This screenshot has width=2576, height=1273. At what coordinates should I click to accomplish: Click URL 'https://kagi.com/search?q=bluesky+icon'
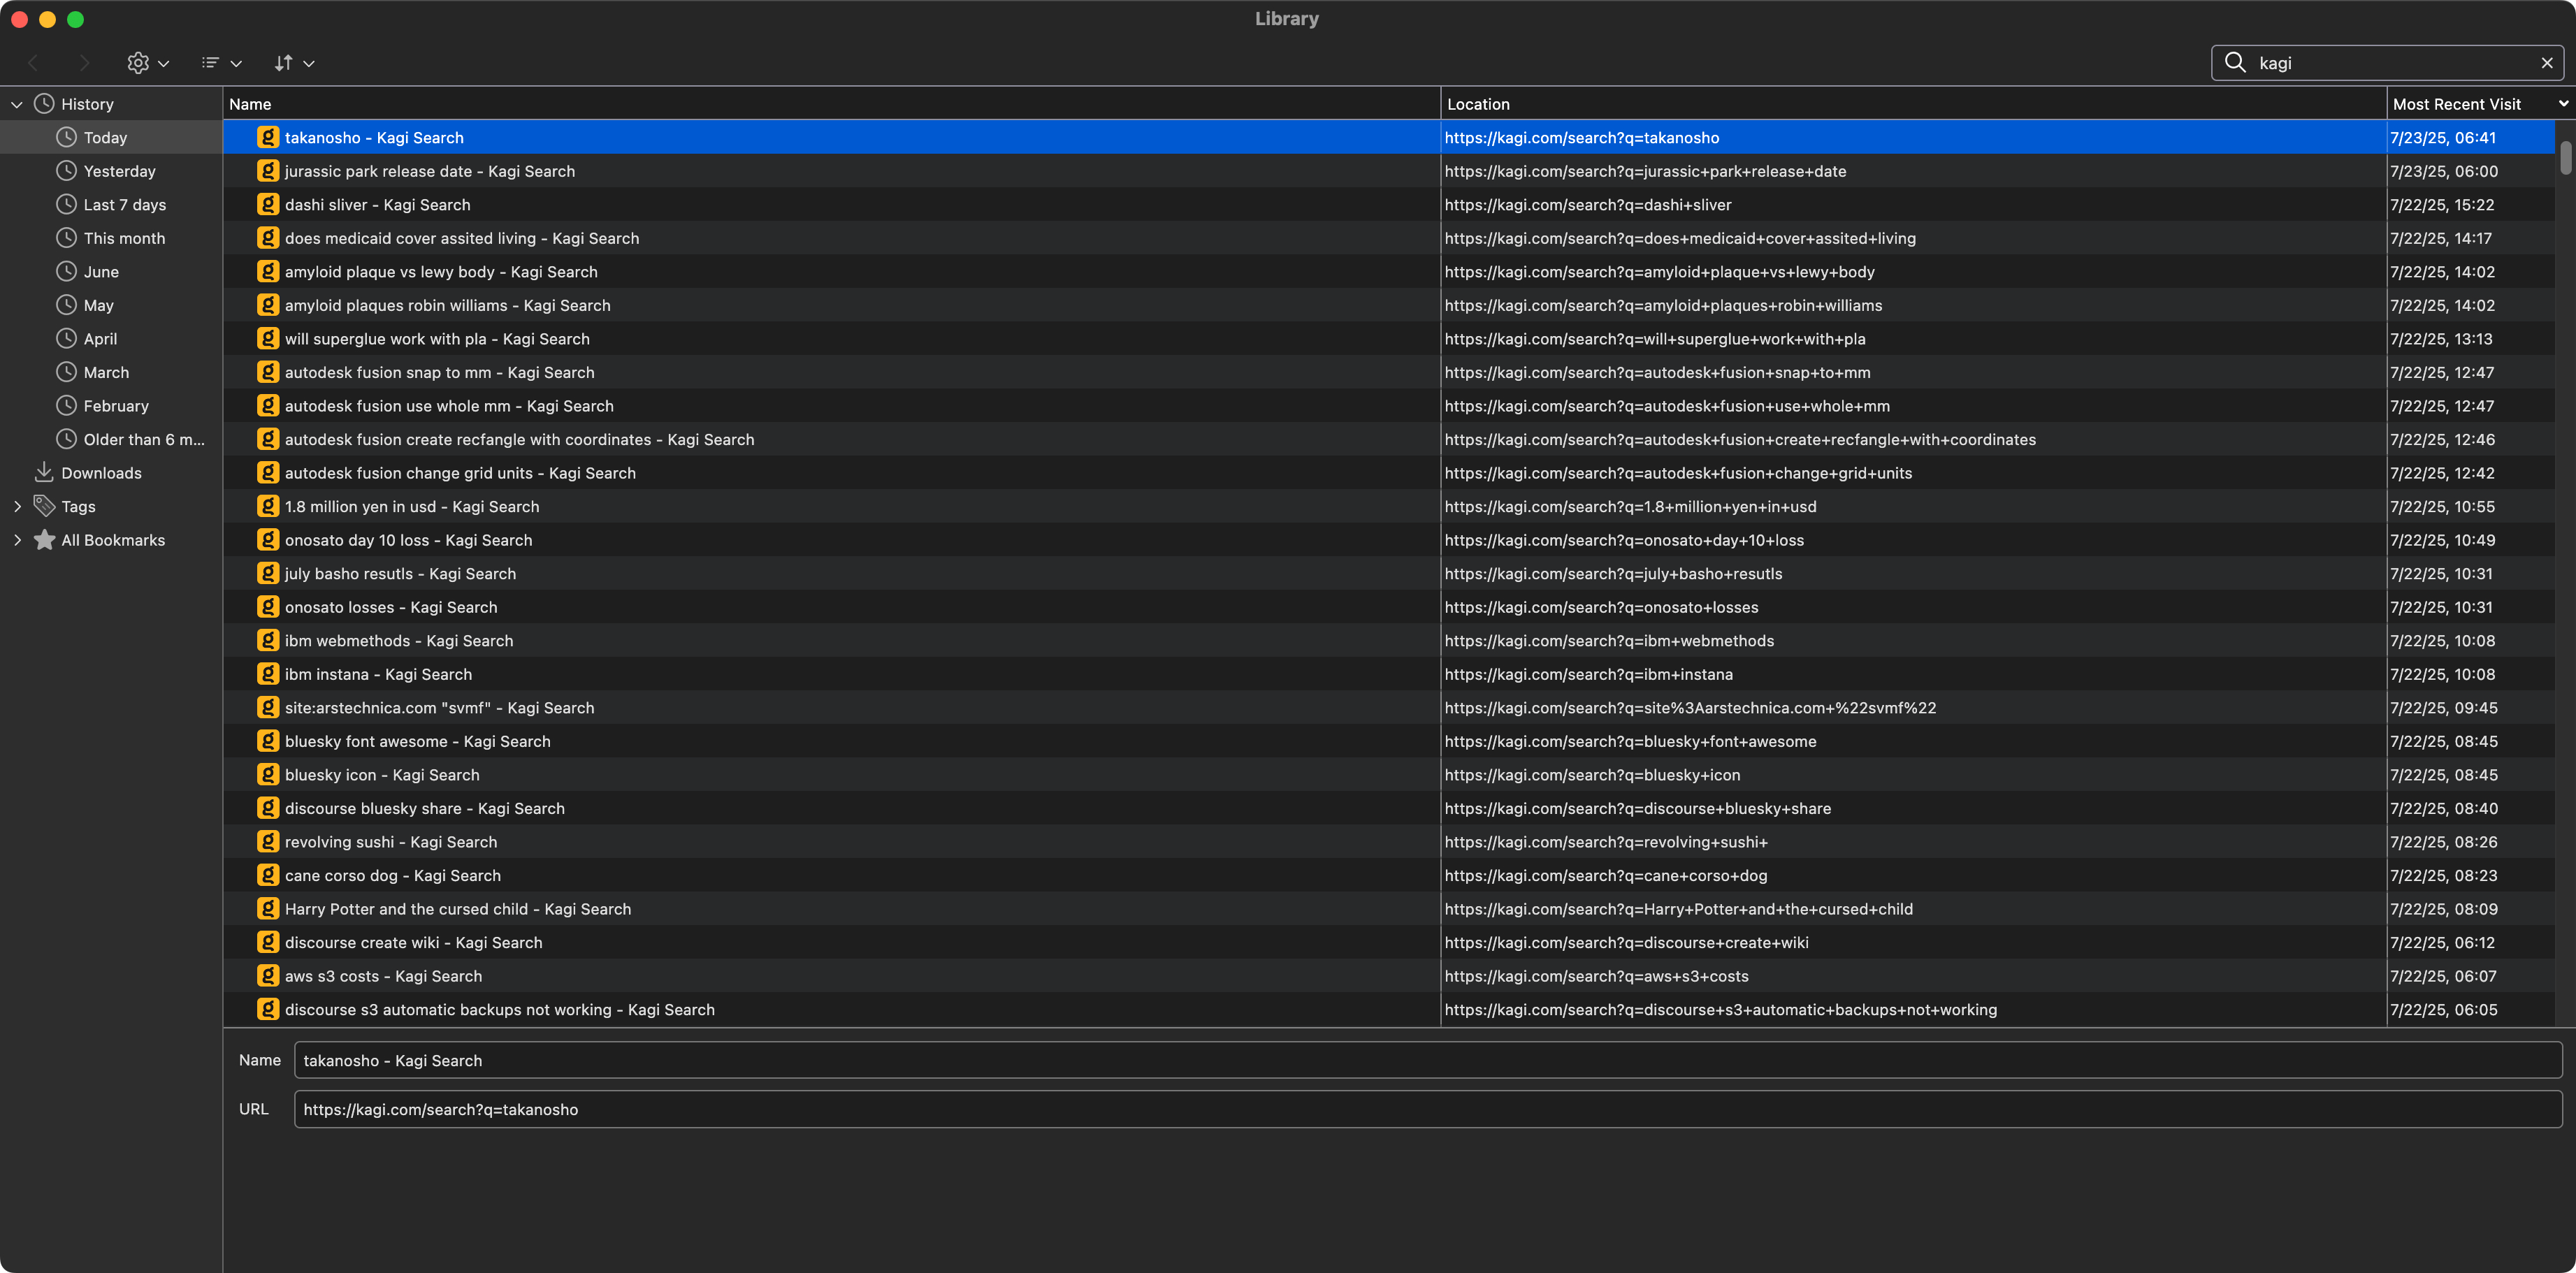(x=1592, y=774)
